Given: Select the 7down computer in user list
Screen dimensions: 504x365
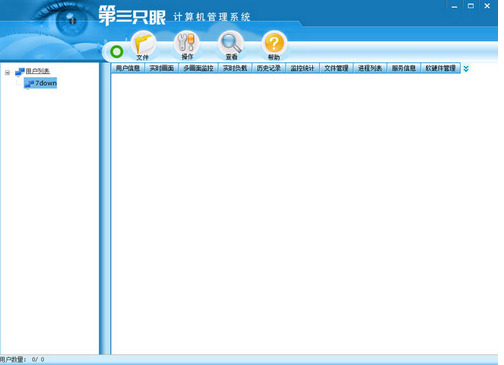Looking at the screenshot, I should pyautogui.click(x=40, y=83).
